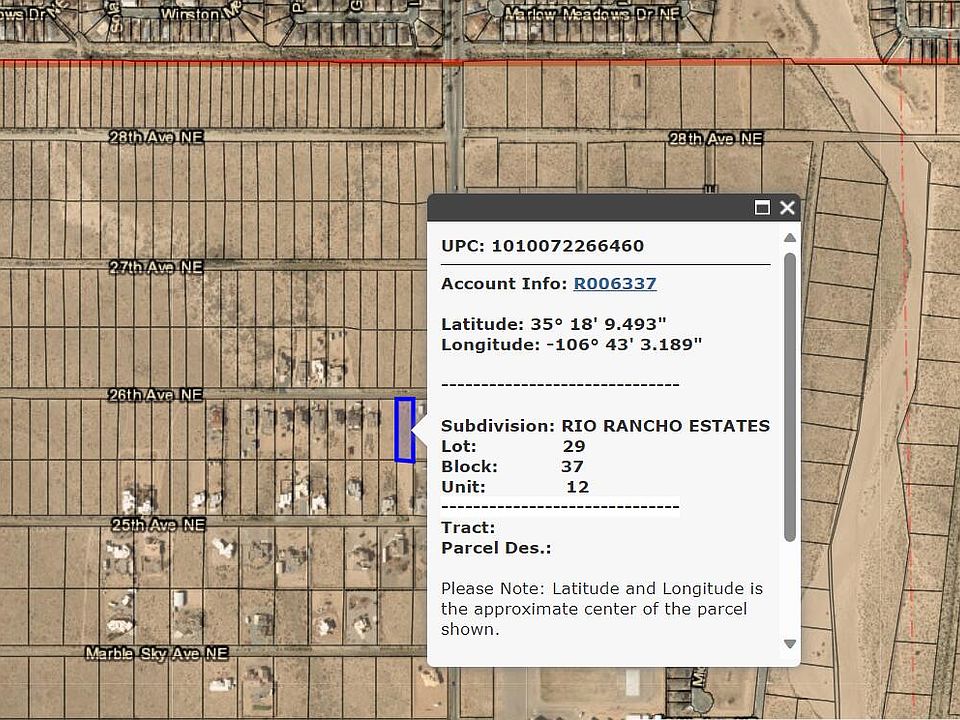Click the Subdivision RIO RANCHO ESTATES text
Image resolution: width=960 pixels, height=720 pixels.
click(x=665, y=426)
